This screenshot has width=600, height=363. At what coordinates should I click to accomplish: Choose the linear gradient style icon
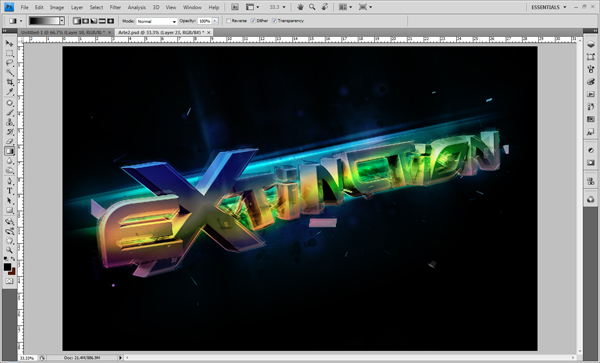coord(77,21)
